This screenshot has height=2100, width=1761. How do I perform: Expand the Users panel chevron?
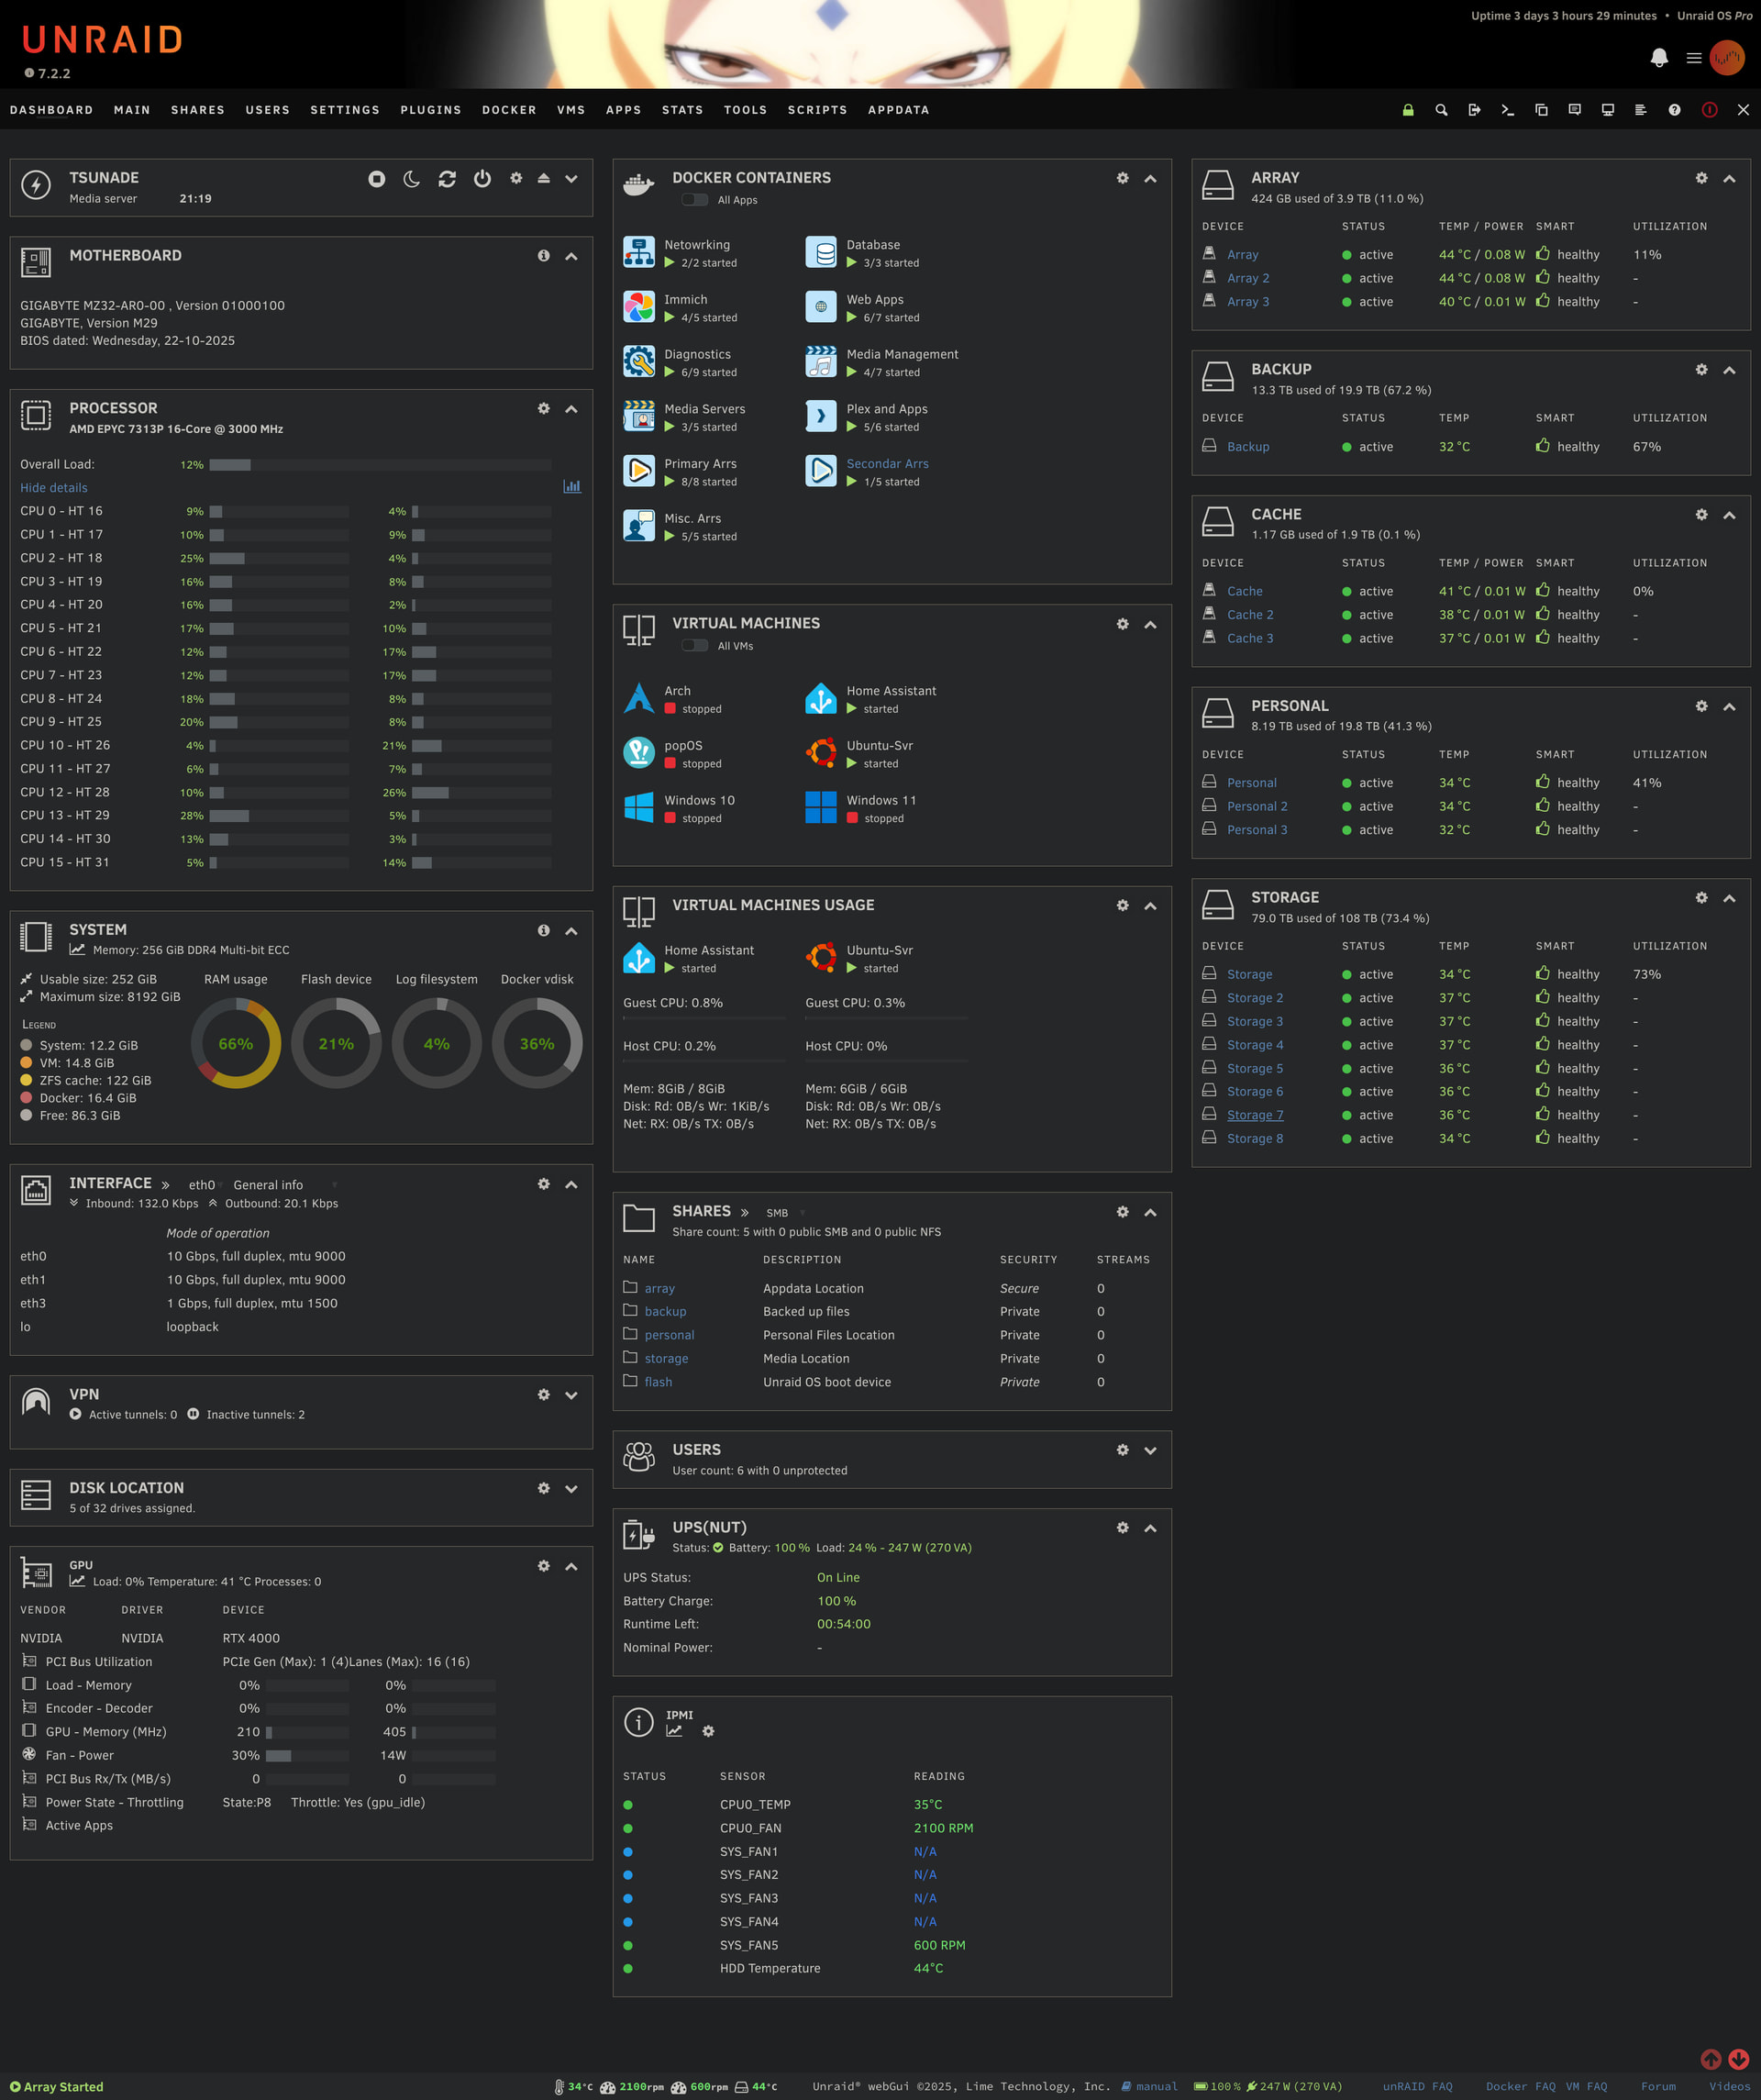tap(1150, 1450)
